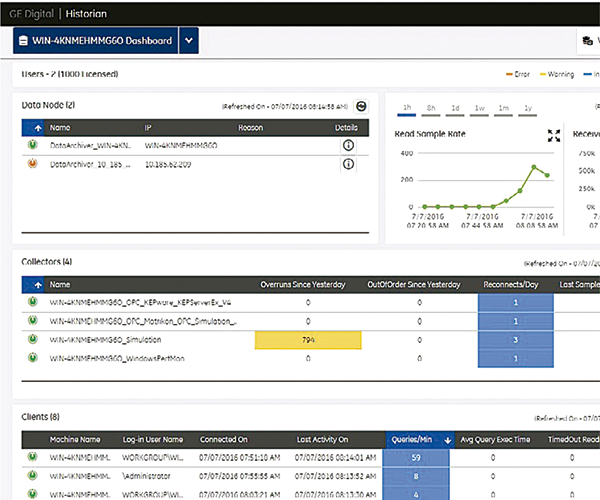Select the 1h time range tab

pos(407,109)
